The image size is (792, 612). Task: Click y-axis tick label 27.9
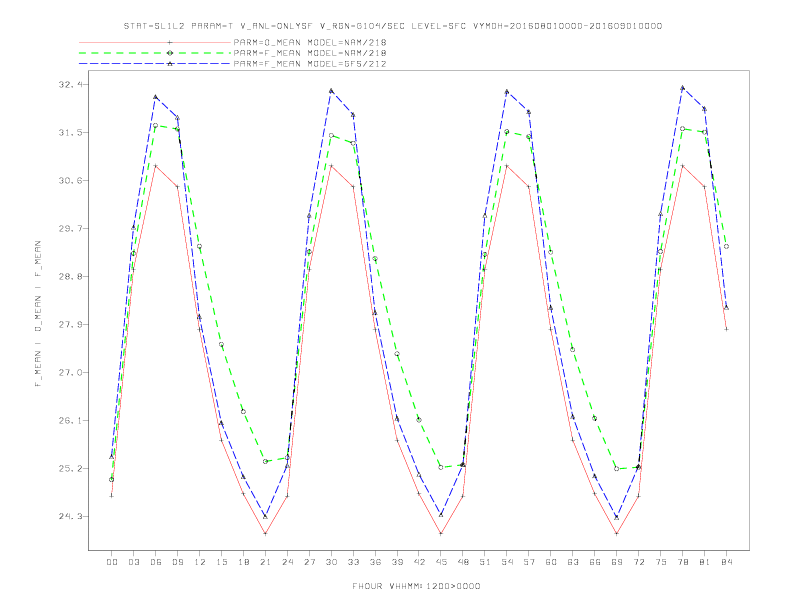[x=70, y=324]
